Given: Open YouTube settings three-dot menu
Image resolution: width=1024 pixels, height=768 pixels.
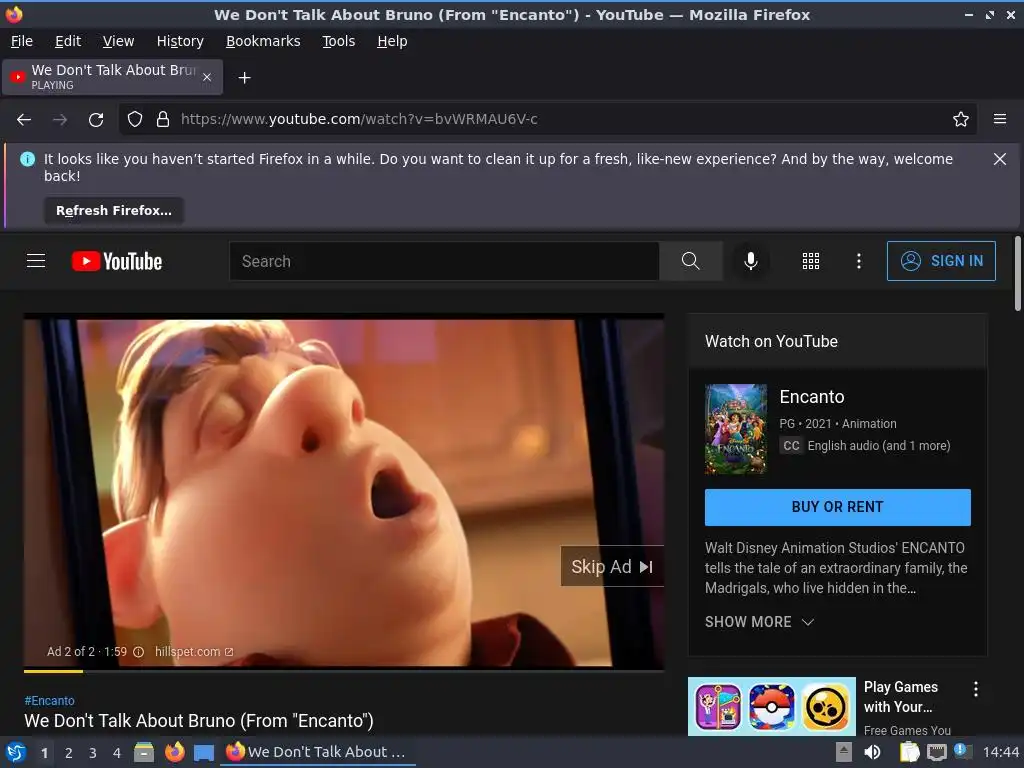Looking at the screenshot, I should 859,261.
